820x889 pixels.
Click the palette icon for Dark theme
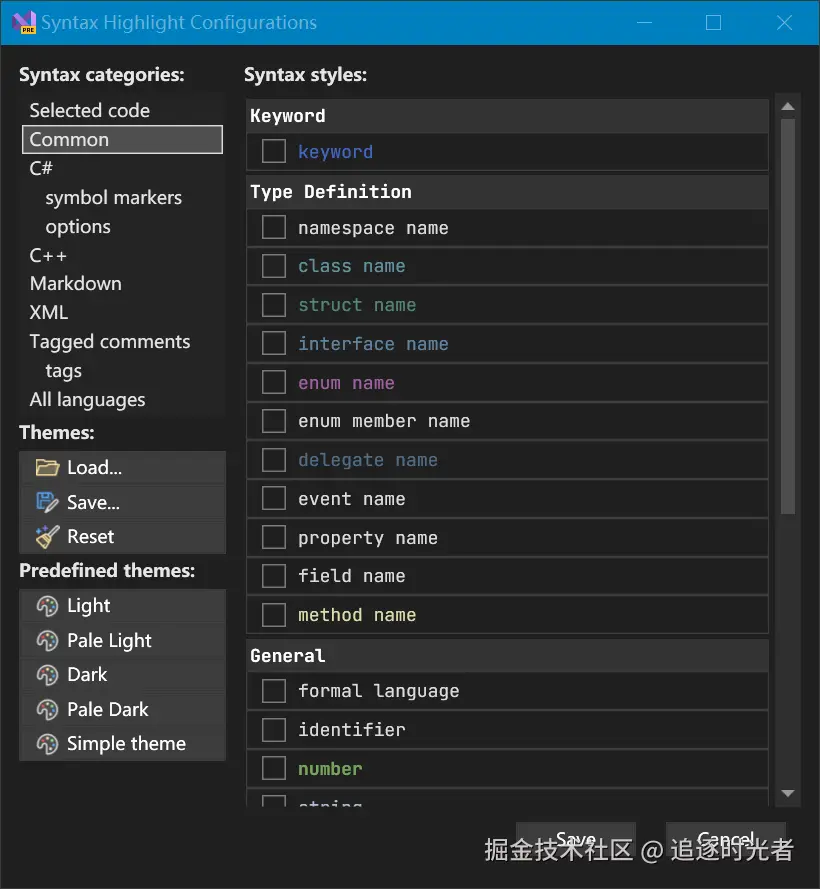[47, 675]
